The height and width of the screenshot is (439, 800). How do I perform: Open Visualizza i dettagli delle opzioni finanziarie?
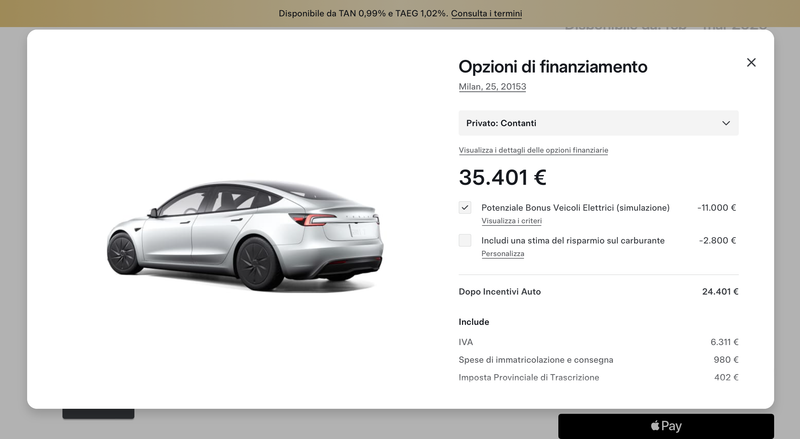pos(533,150)
